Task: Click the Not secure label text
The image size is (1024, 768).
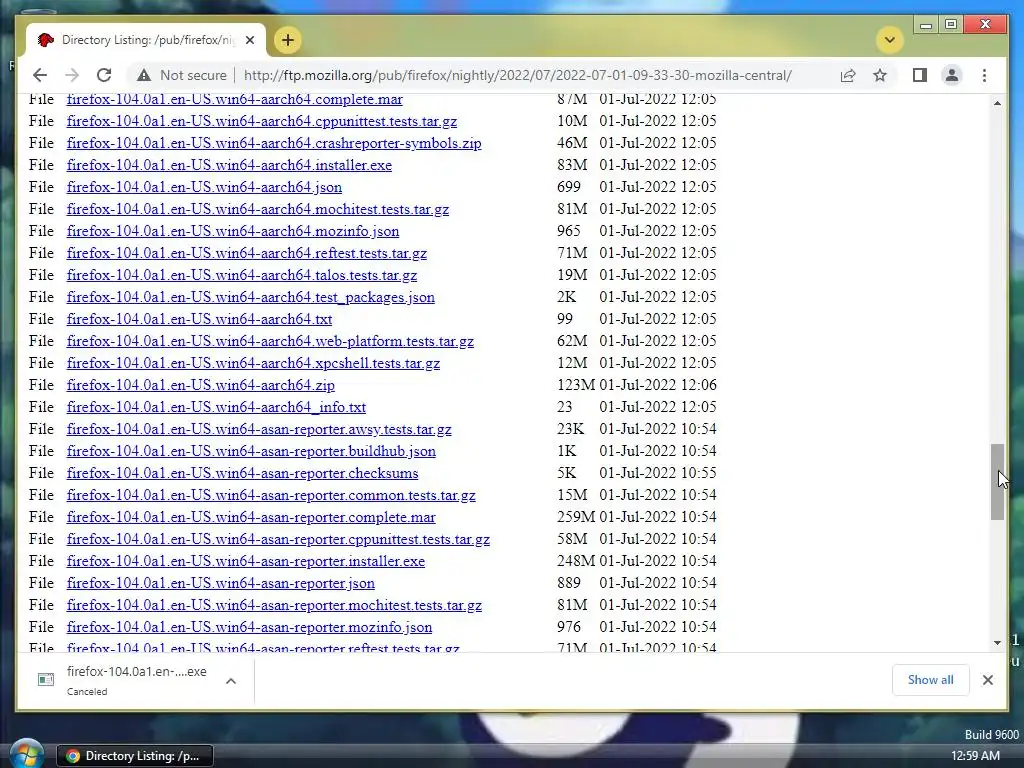Action: click(193, 75)
